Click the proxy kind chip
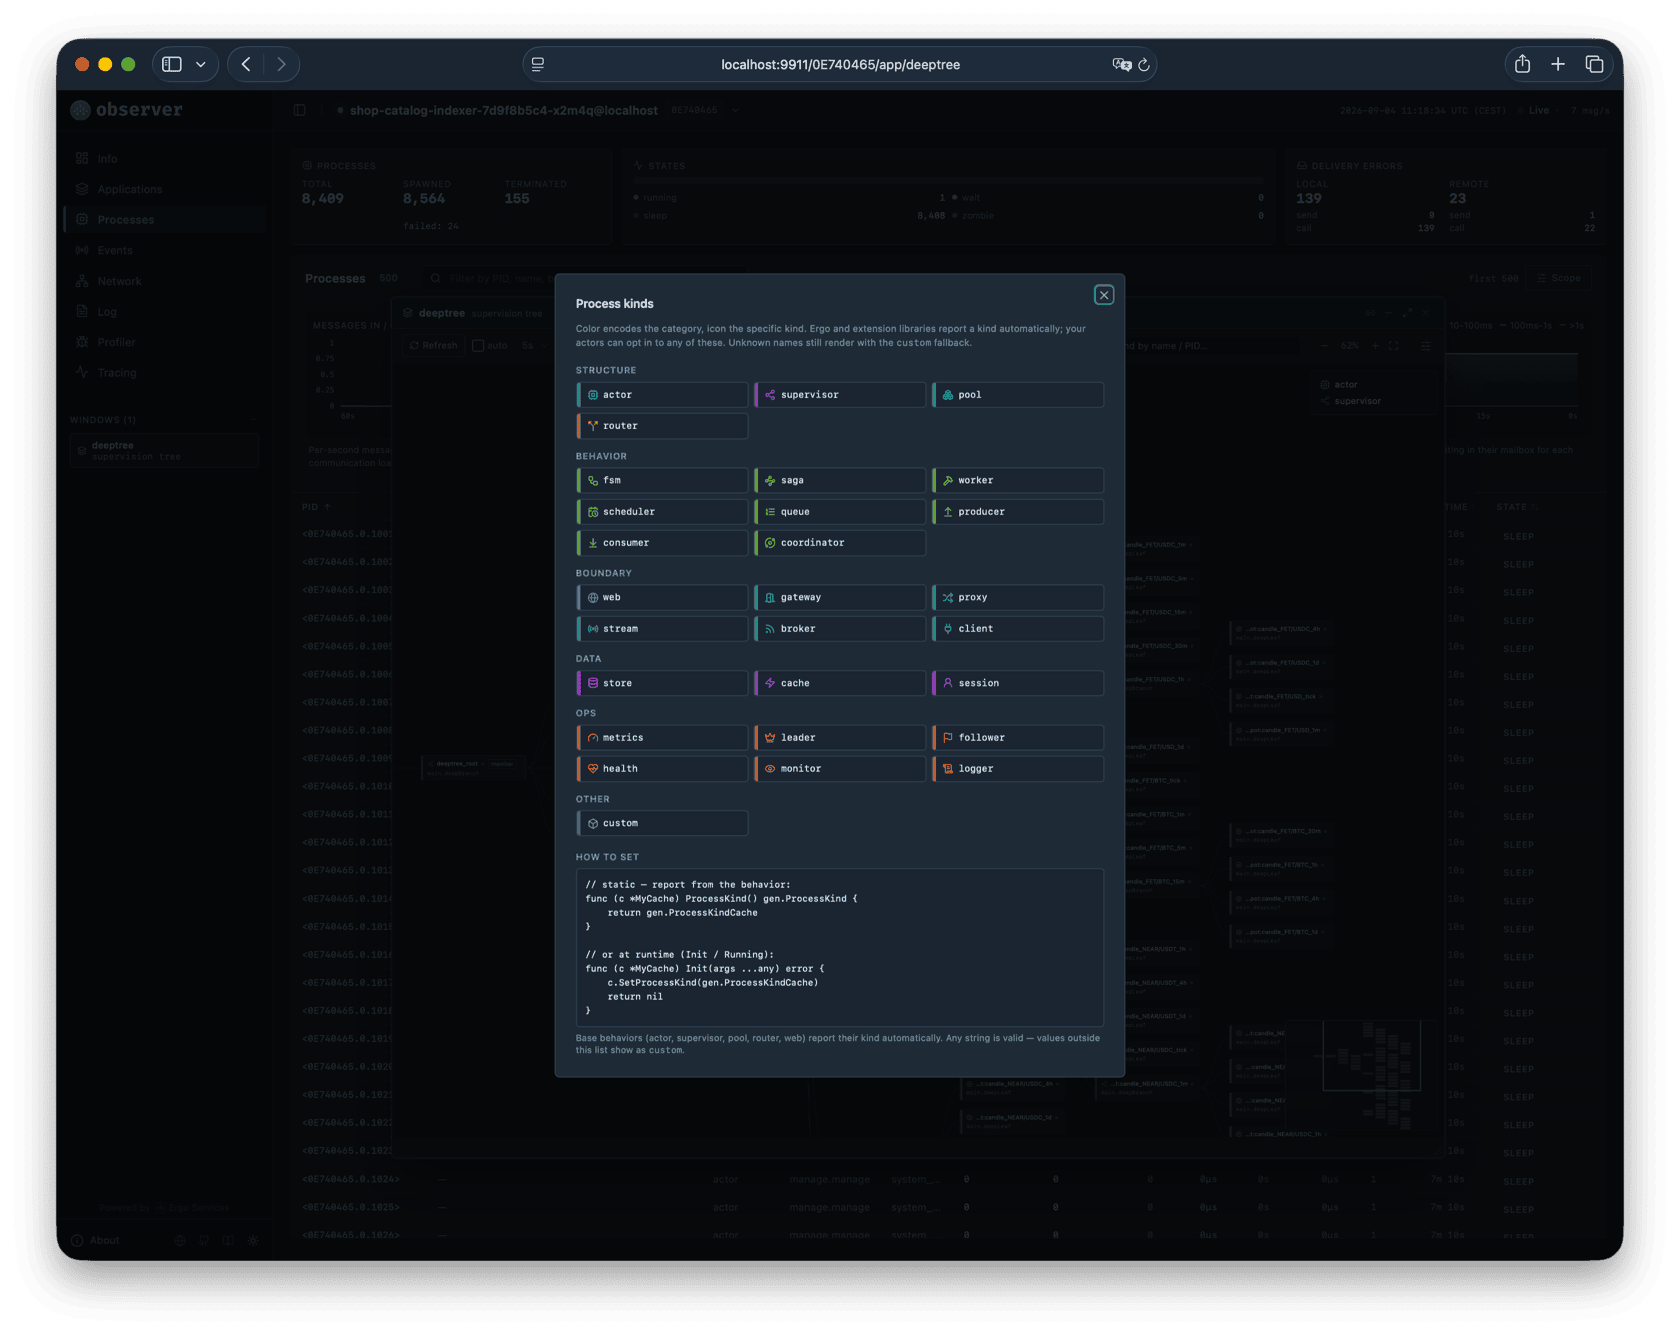The height and width of the screenshot is (1335, 1680). point(1018,598)
